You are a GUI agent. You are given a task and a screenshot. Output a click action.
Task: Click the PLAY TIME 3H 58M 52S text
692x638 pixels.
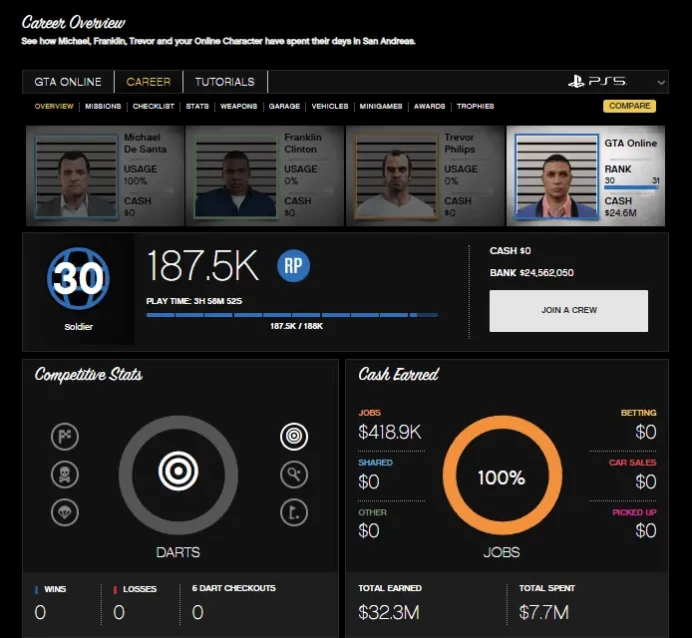(194, 301)
